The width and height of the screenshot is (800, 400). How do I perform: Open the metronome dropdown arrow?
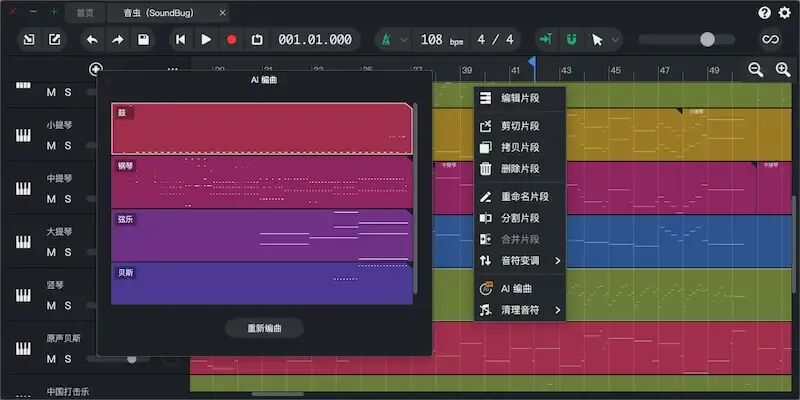coord(404,40)
